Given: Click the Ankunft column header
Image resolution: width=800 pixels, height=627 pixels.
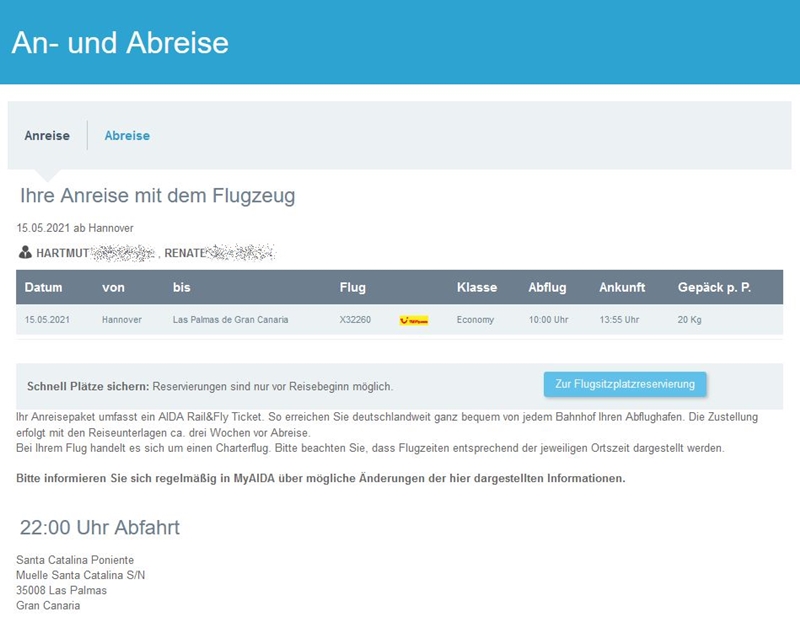Looking at the screenshot, I should pos(622,288).
